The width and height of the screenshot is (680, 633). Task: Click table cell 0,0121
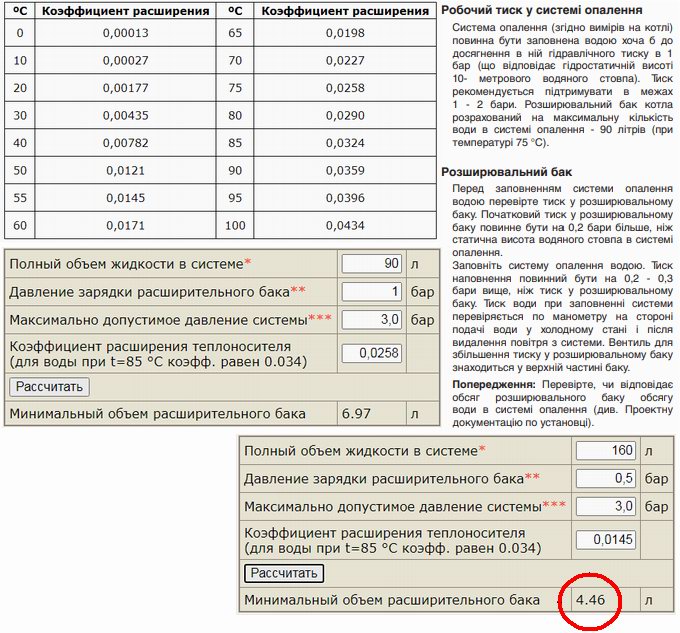pos(125,170)
